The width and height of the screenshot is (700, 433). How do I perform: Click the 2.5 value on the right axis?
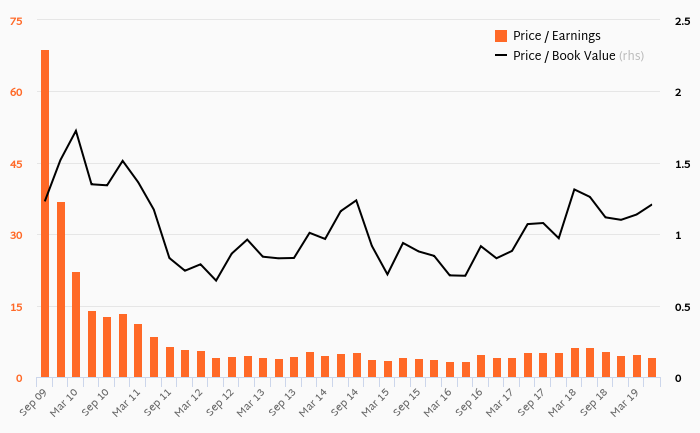click(682, 20)
